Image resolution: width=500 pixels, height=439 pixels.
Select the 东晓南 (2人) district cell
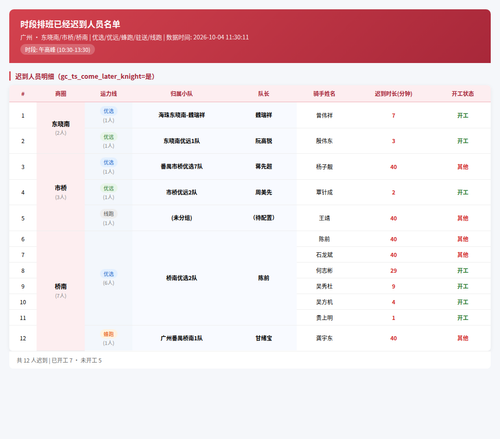(x=61, y=128)
